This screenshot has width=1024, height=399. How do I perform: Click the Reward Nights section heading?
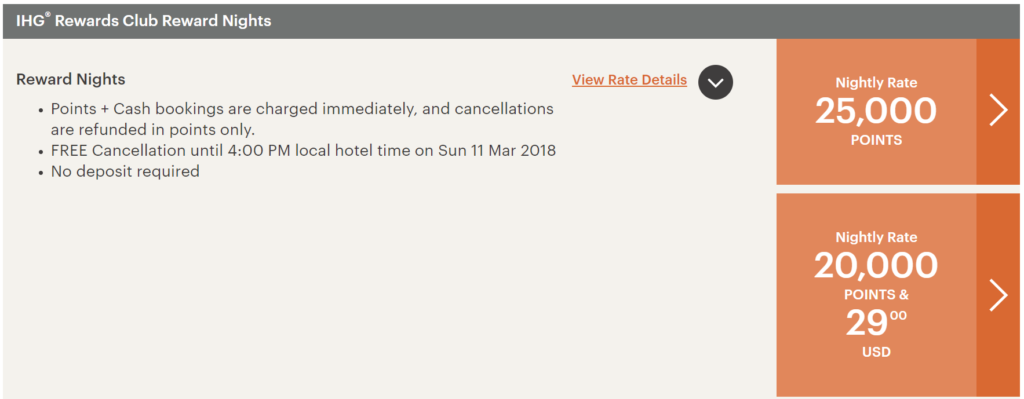[71, 80]
